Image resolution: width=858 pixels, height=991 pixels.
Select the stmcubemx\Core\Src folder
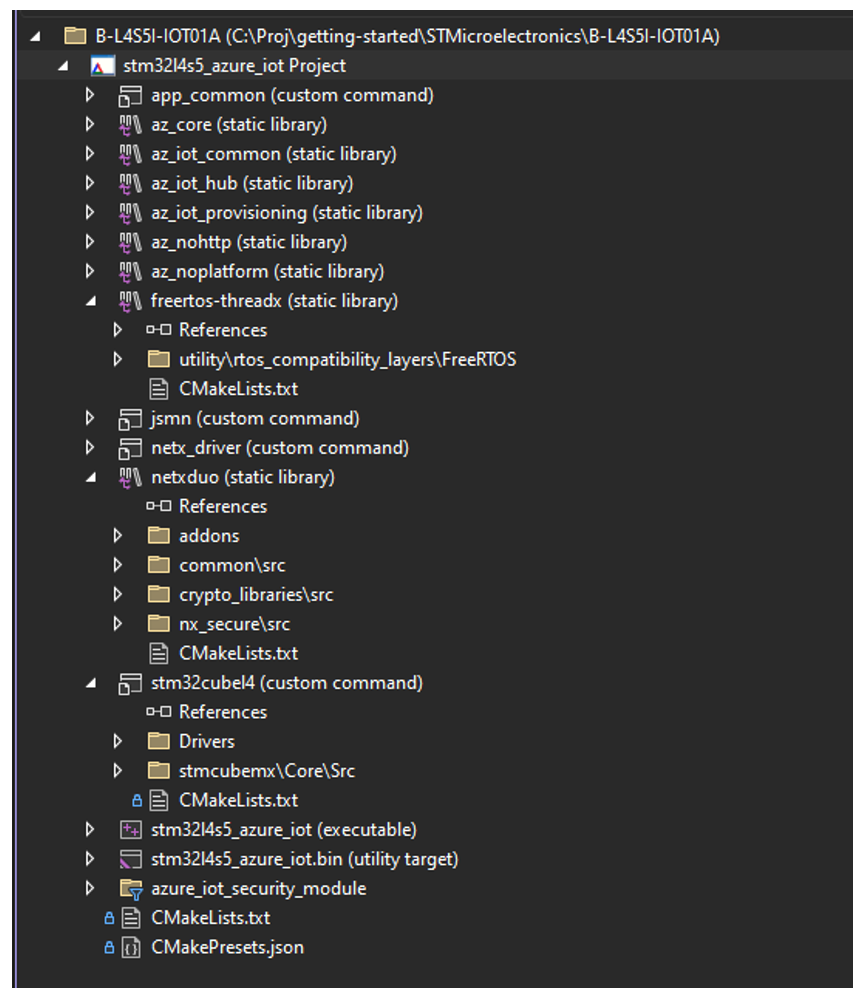tap(266, 771)
